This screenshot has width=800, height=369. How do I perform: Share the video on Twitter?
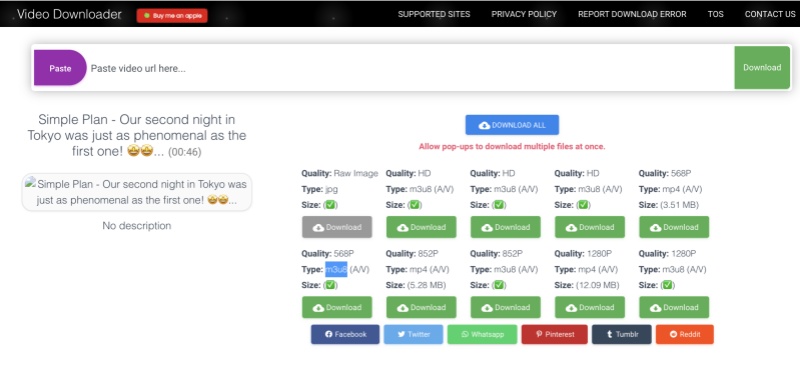(413, 334)
